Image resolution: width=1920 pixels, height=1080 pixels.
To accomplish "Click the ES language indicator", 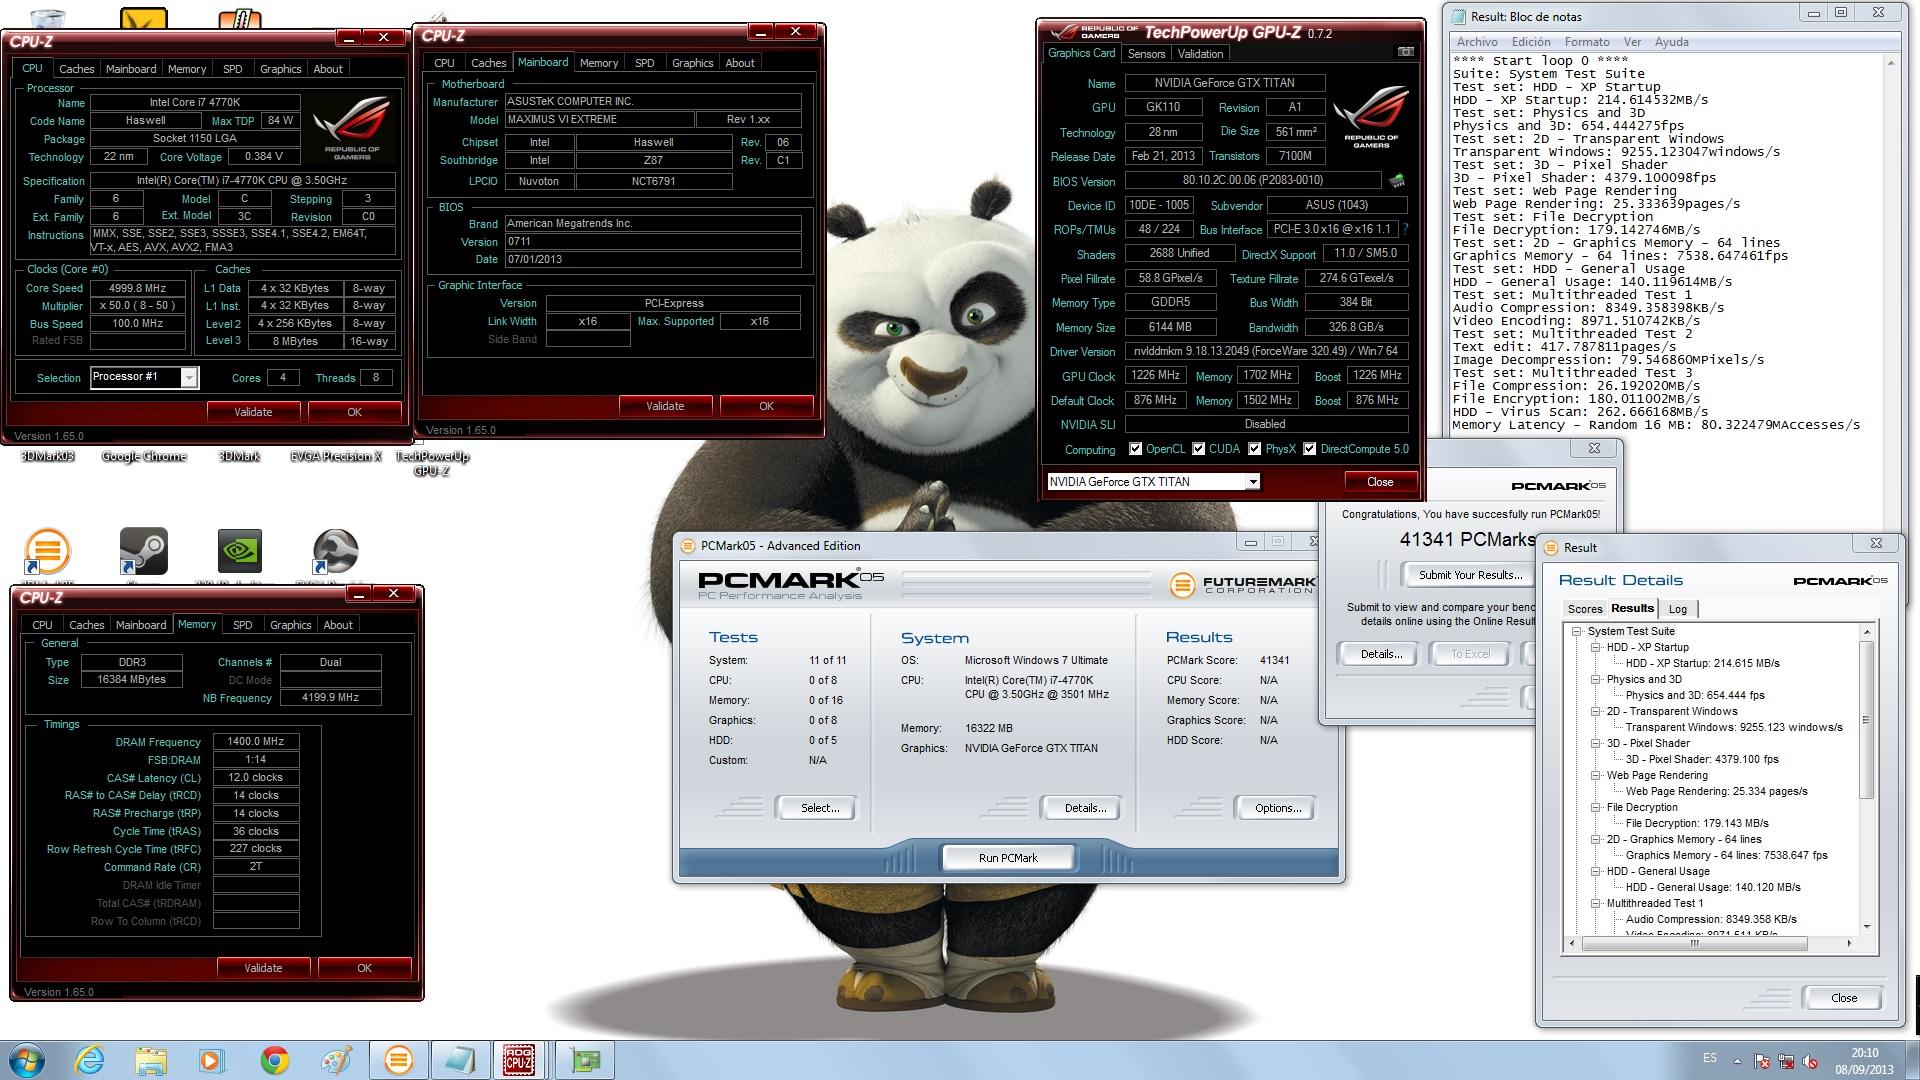I will coord(1709,1058).
